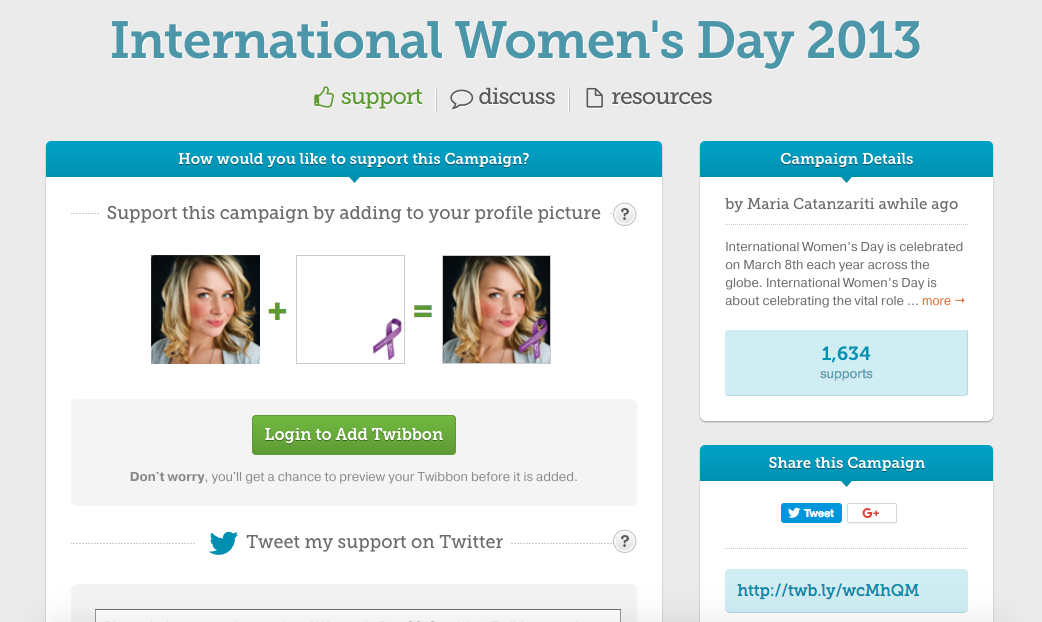Click the International Women's Day 2013 title
1042x622 pixels.
[x=515, y=41]
